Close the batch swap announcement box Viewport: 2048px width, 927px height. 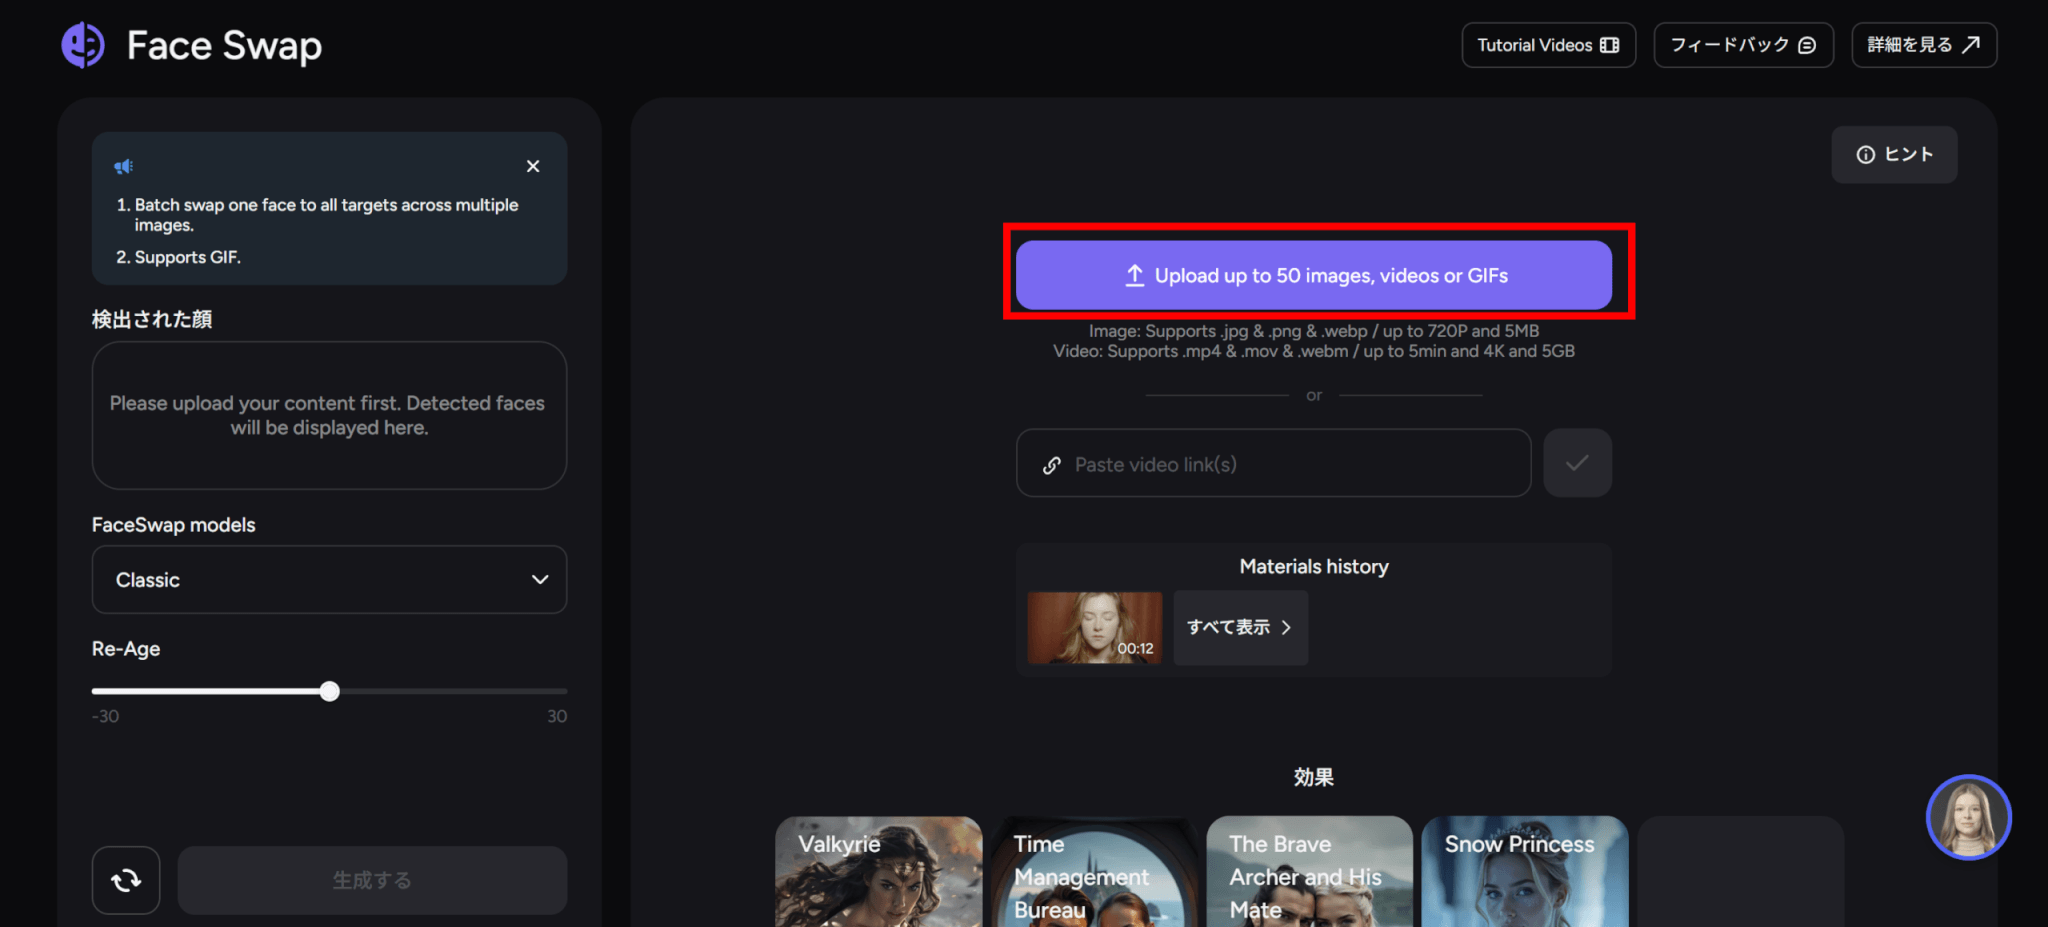[x=533, y=166]
